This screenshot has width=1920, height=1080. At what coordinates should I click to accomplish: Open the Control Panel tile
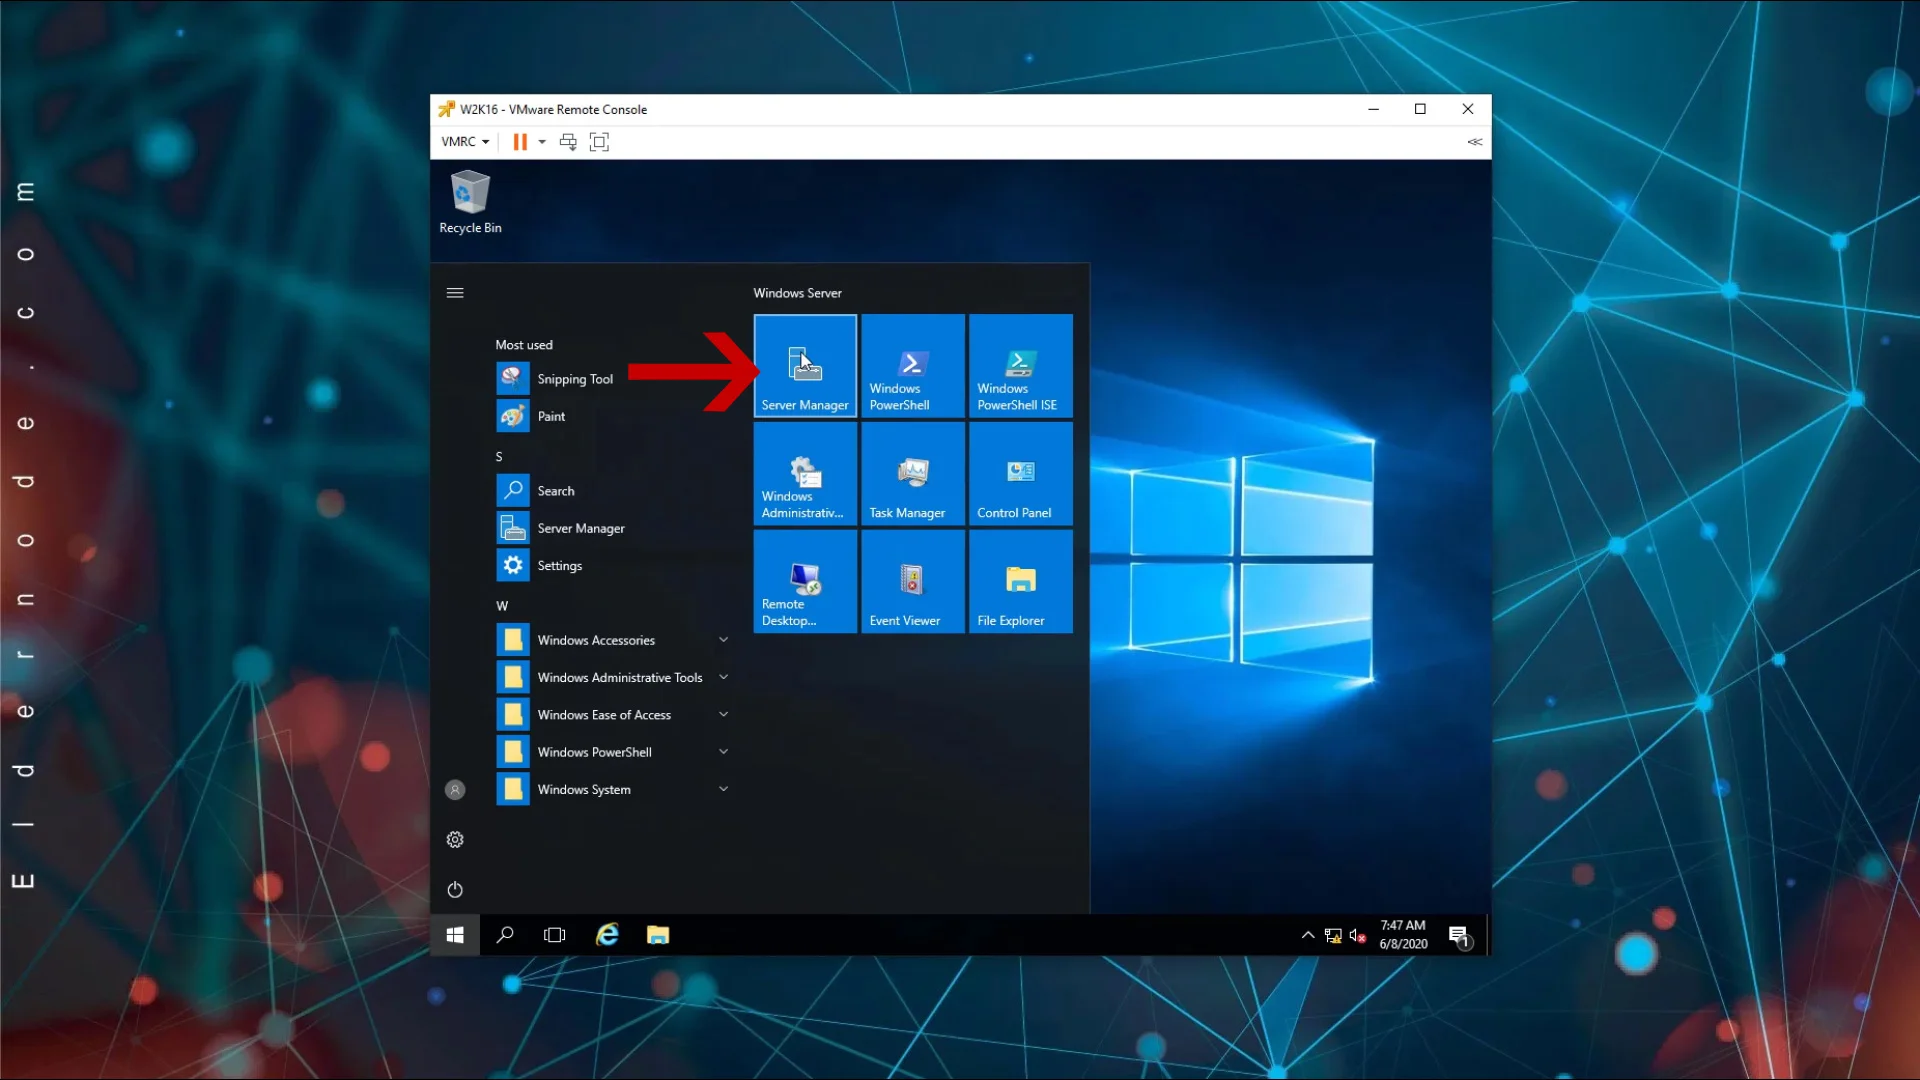coord(1020,474)
